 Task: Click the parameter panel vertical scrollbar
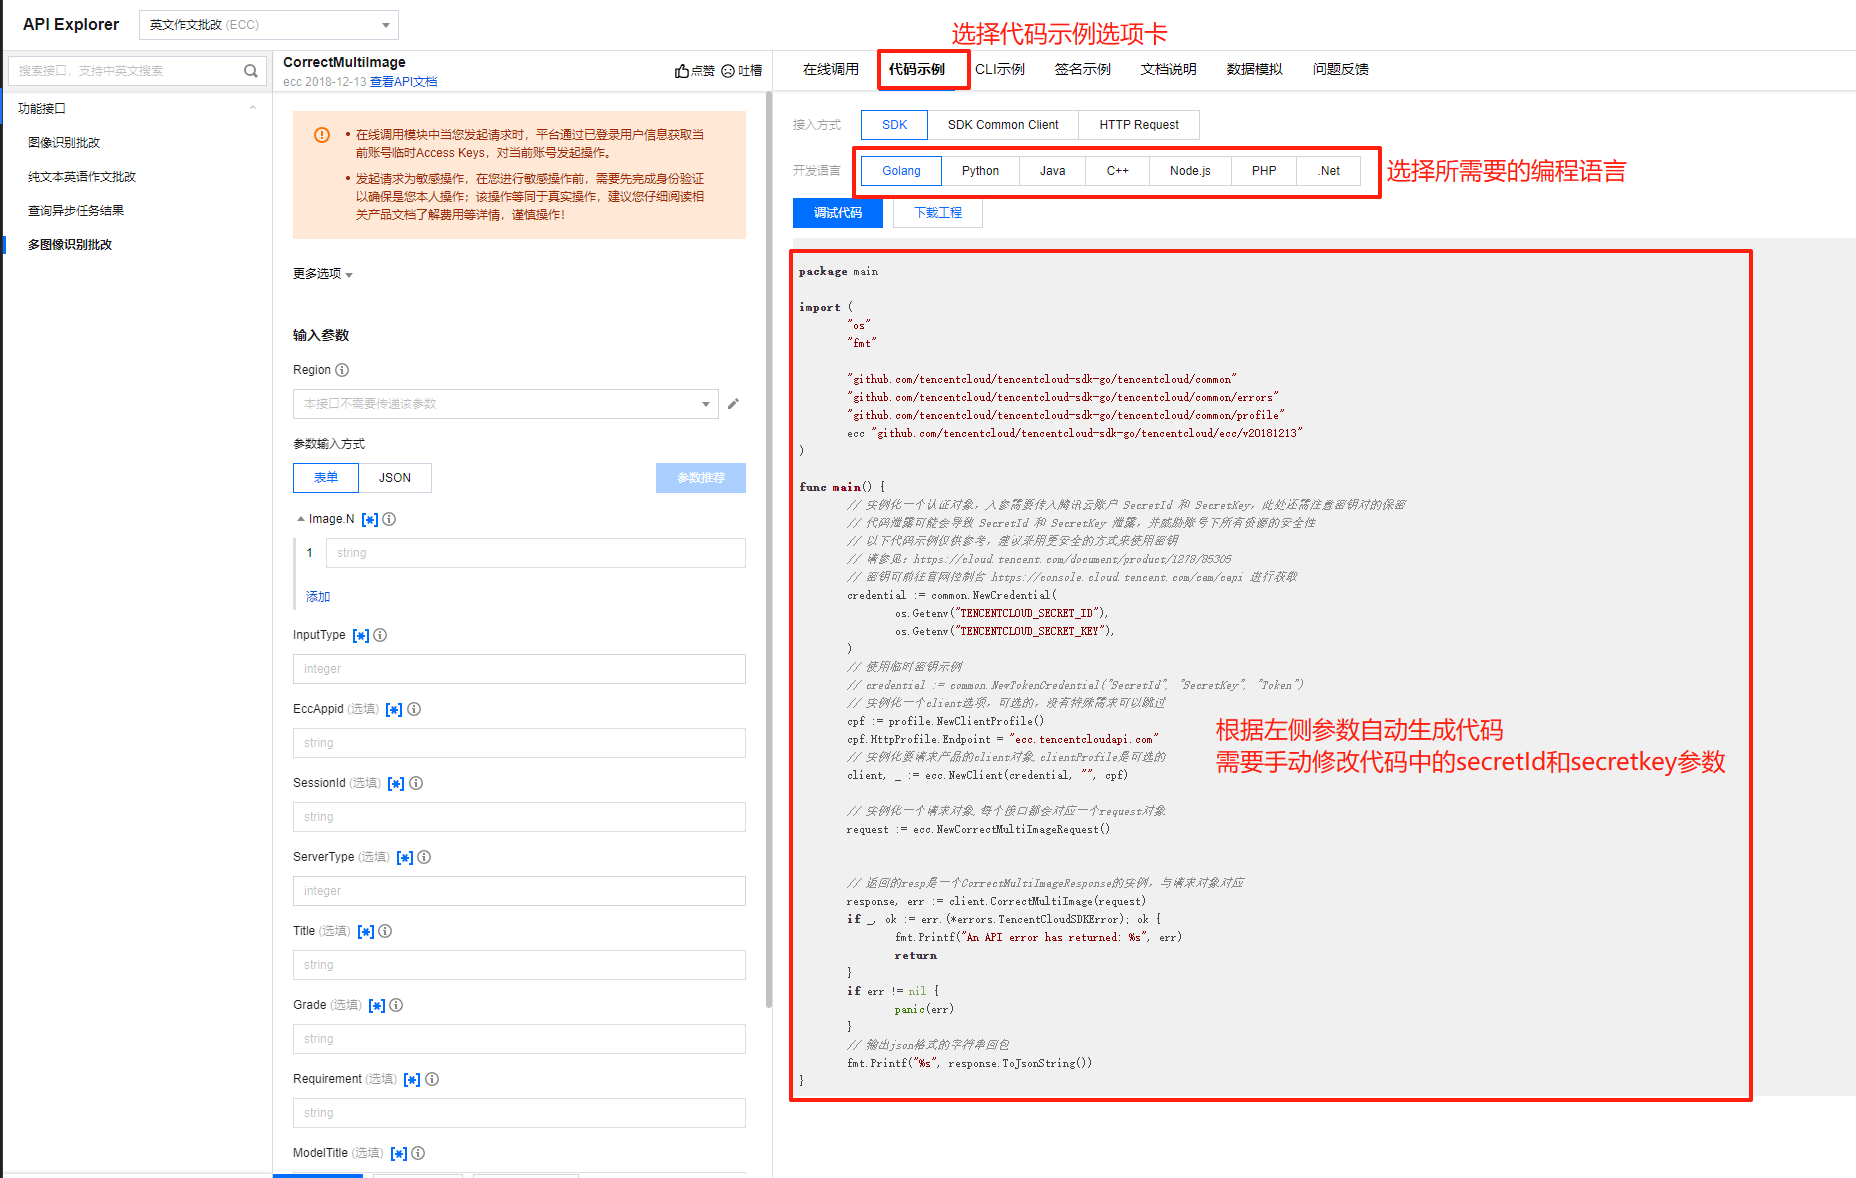pos(768,550)
